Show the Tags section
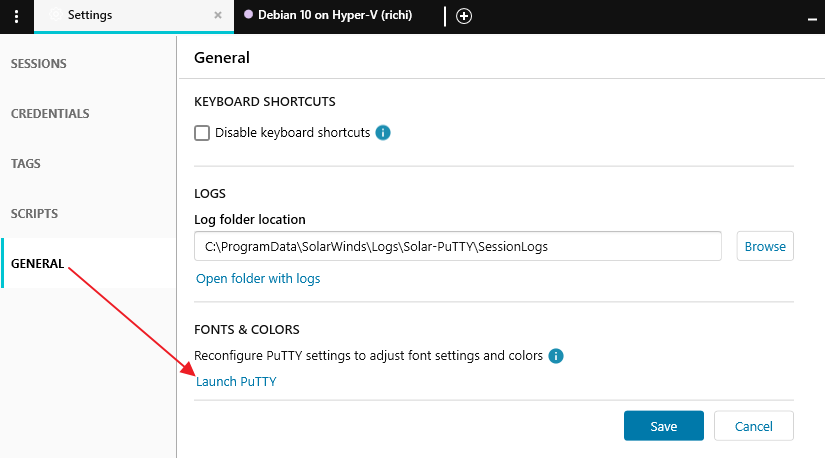Image resolution: width=825 pixels, height=458 pixels. 26,164
